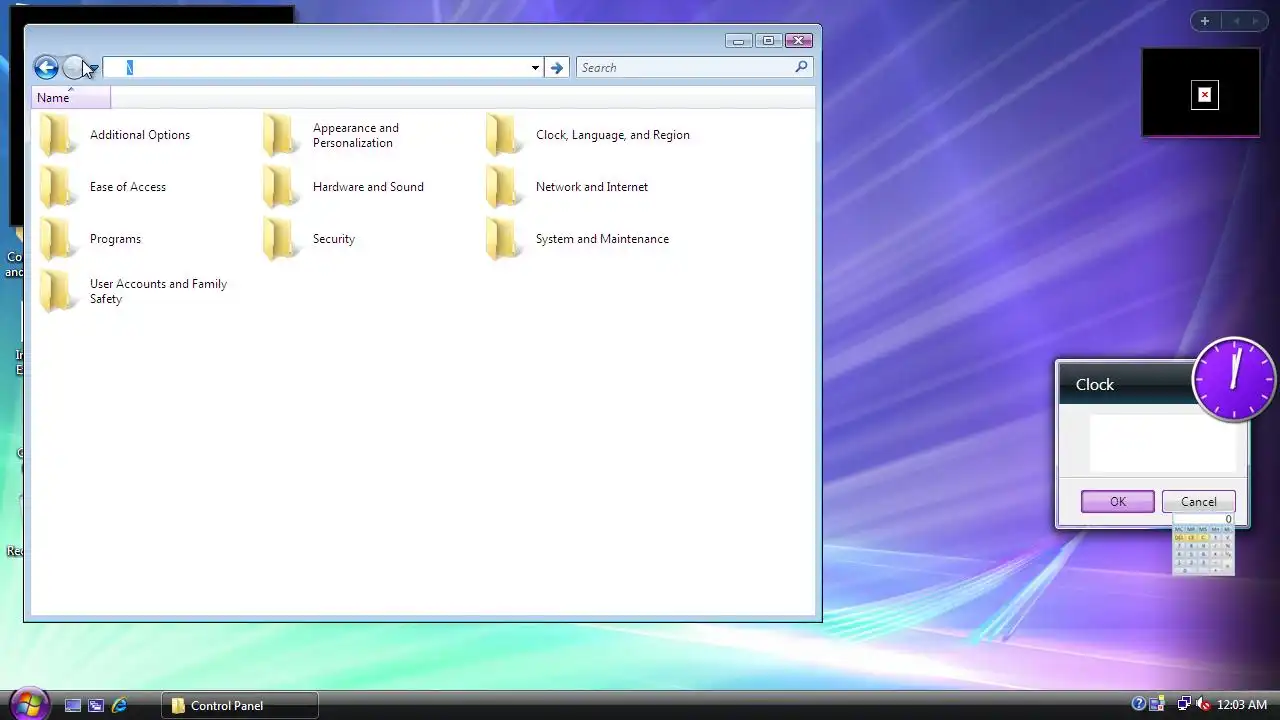Click the 12:03 AM taskbar clock
The image size is (1280, 720).
point(1241,705)
